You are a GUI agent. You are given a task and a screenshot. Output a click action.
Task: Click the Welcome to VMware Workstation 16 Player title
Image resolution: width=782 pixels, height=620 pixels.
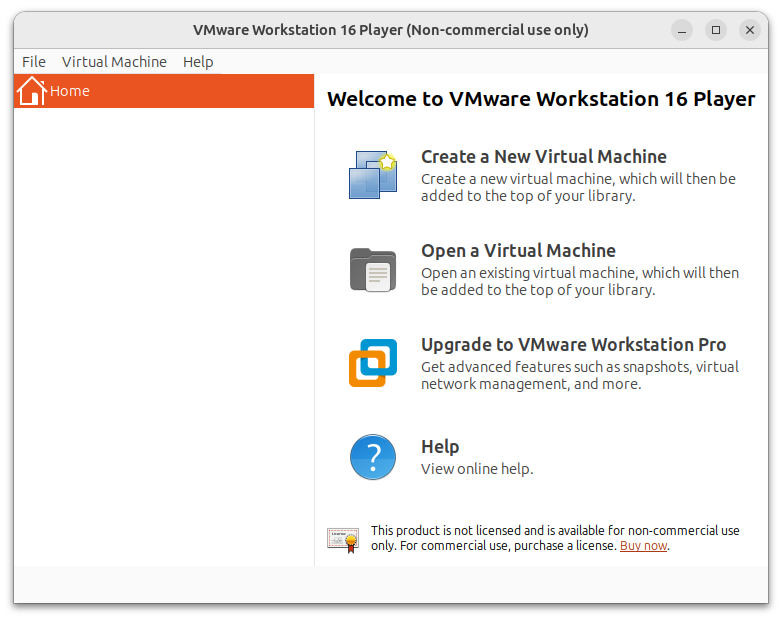(541, 99)
